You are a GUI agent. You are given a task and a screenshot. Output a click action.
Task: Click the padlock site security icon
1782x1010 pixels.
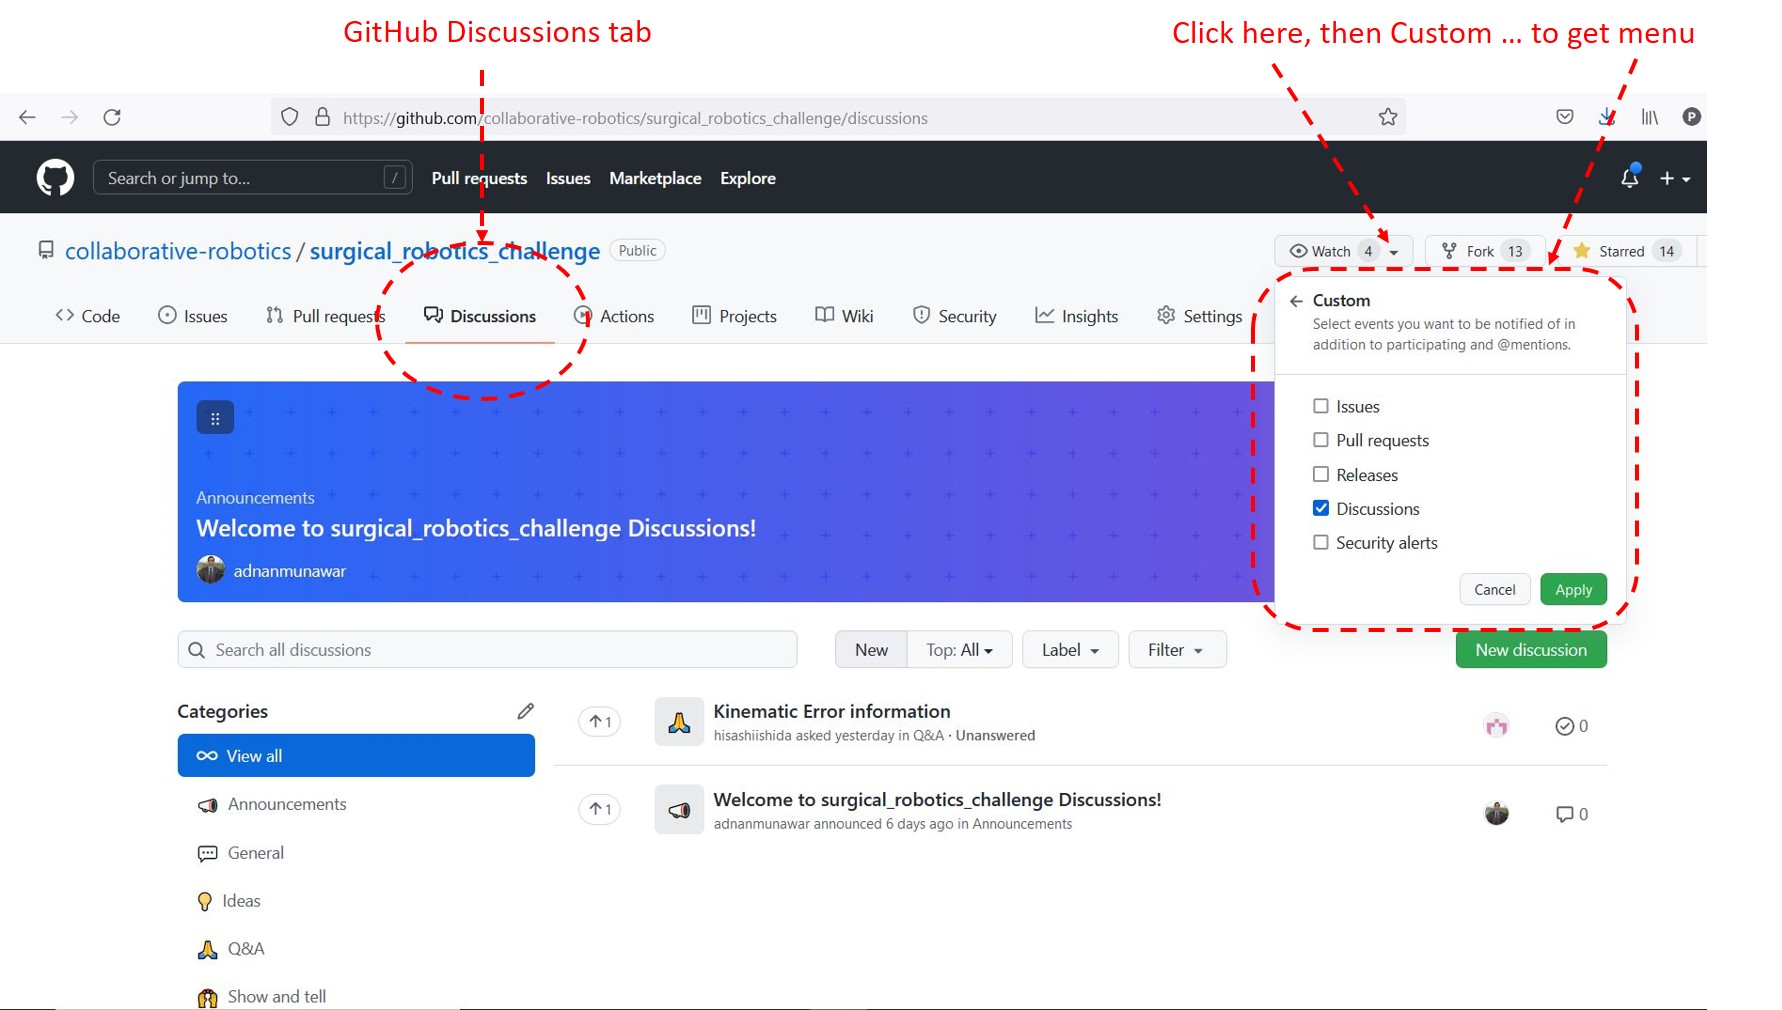point(322,117)
